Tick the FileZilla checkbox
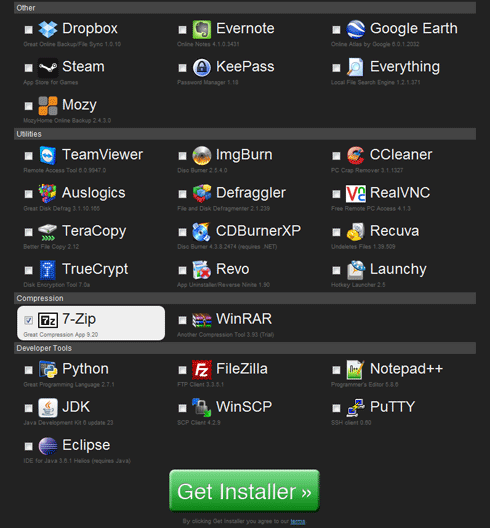This screenshot has height=528, width=490. click(182, 370)
